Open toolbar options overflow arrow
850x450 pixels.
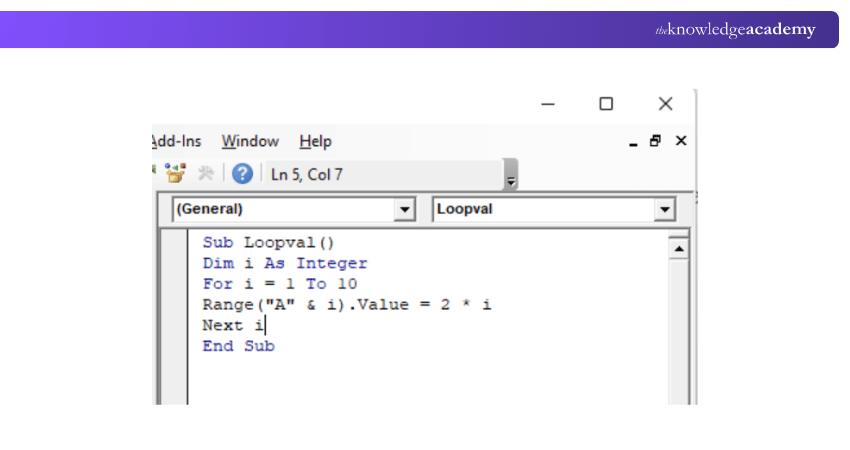click(x=510, y=175)
